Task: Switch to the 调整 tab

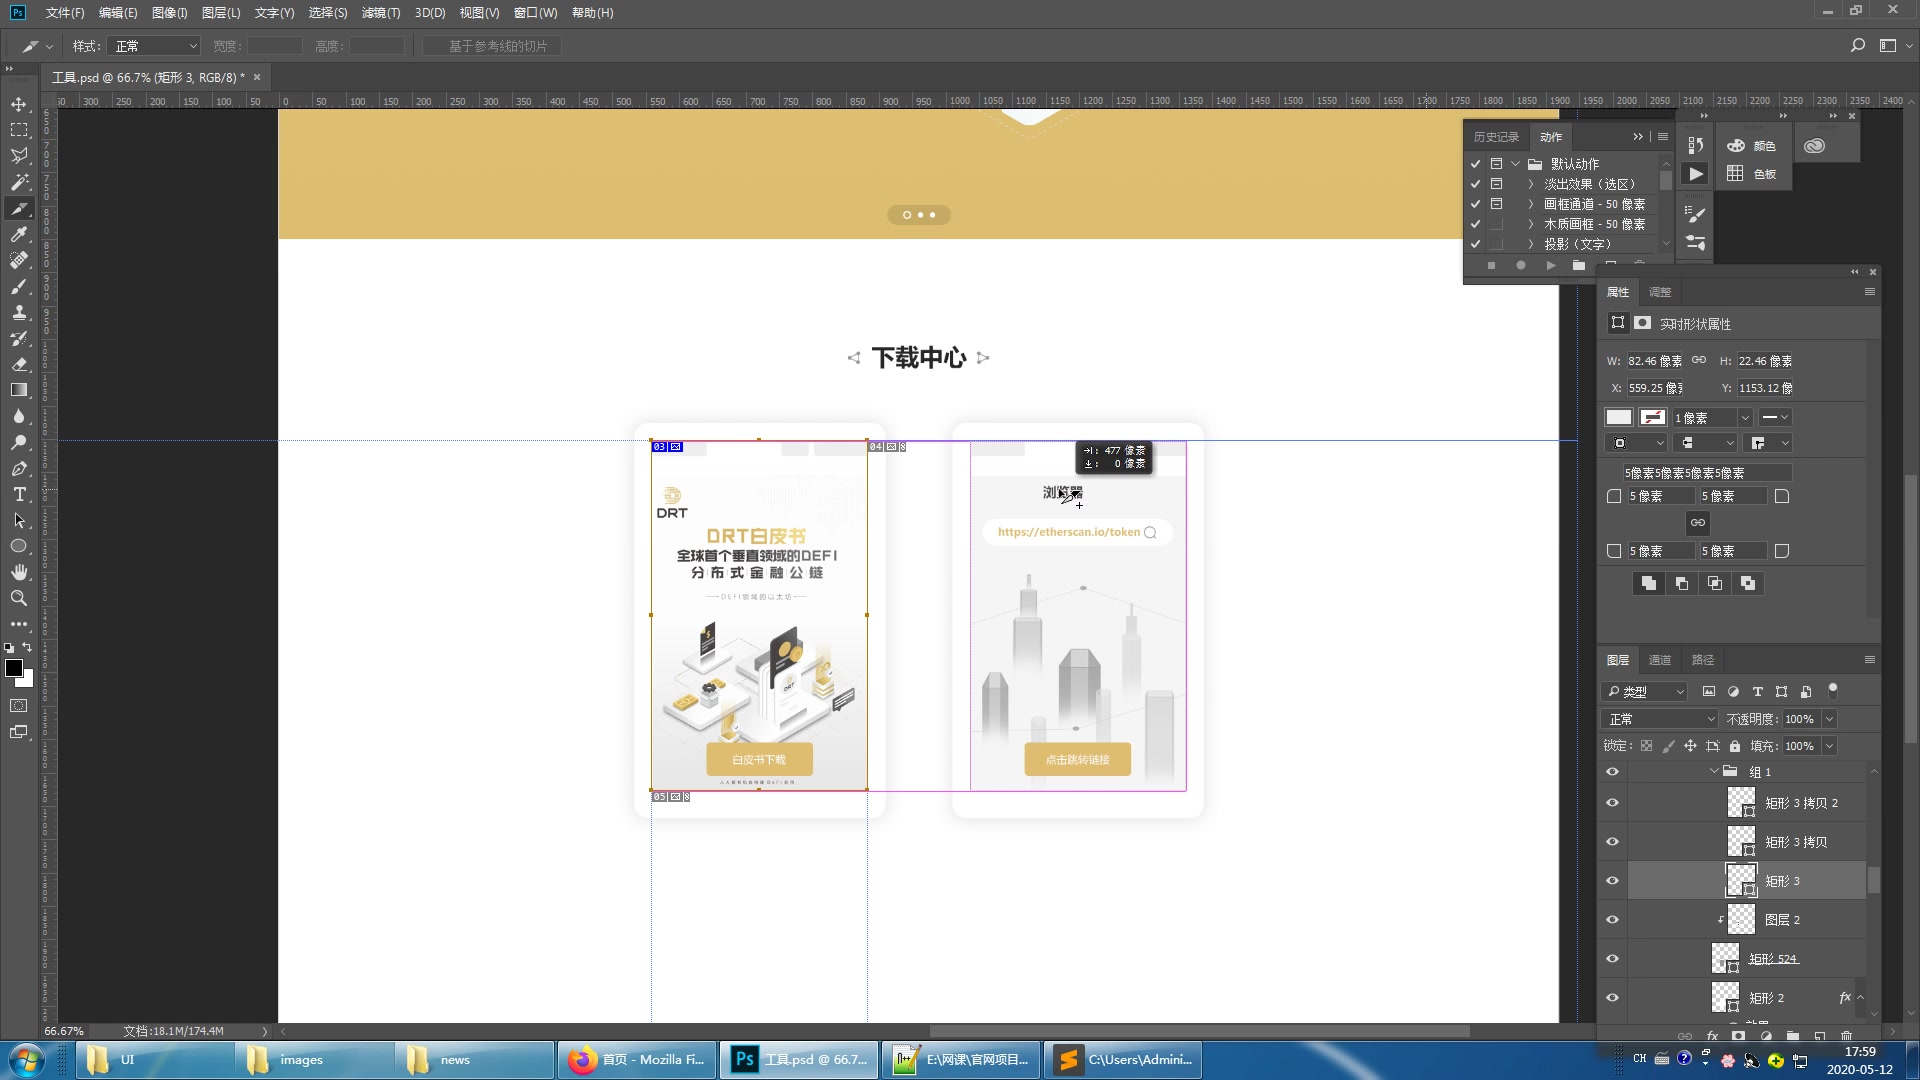Action: point(1660,292)
